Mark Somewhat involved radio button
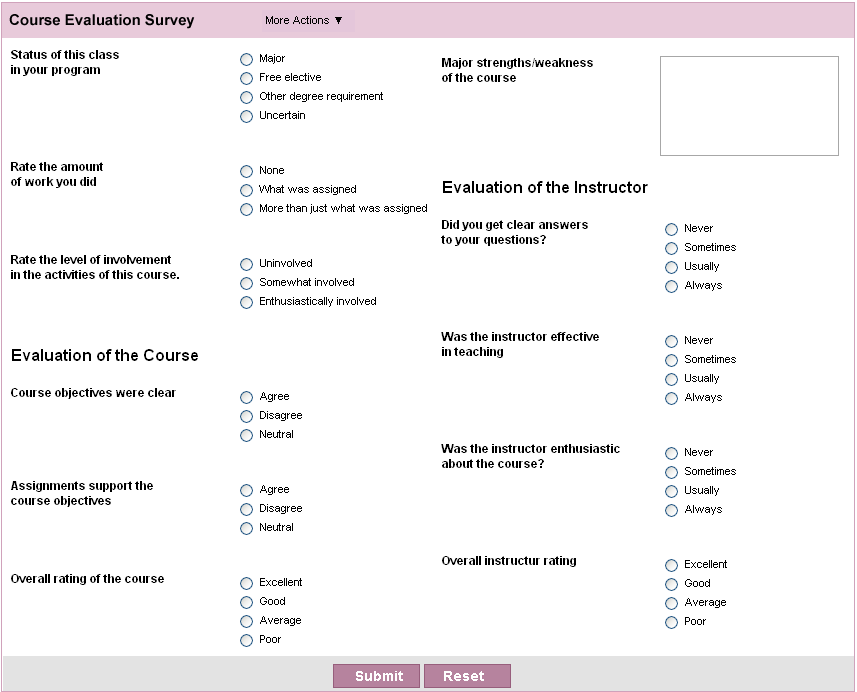 (x=247, y=284)
